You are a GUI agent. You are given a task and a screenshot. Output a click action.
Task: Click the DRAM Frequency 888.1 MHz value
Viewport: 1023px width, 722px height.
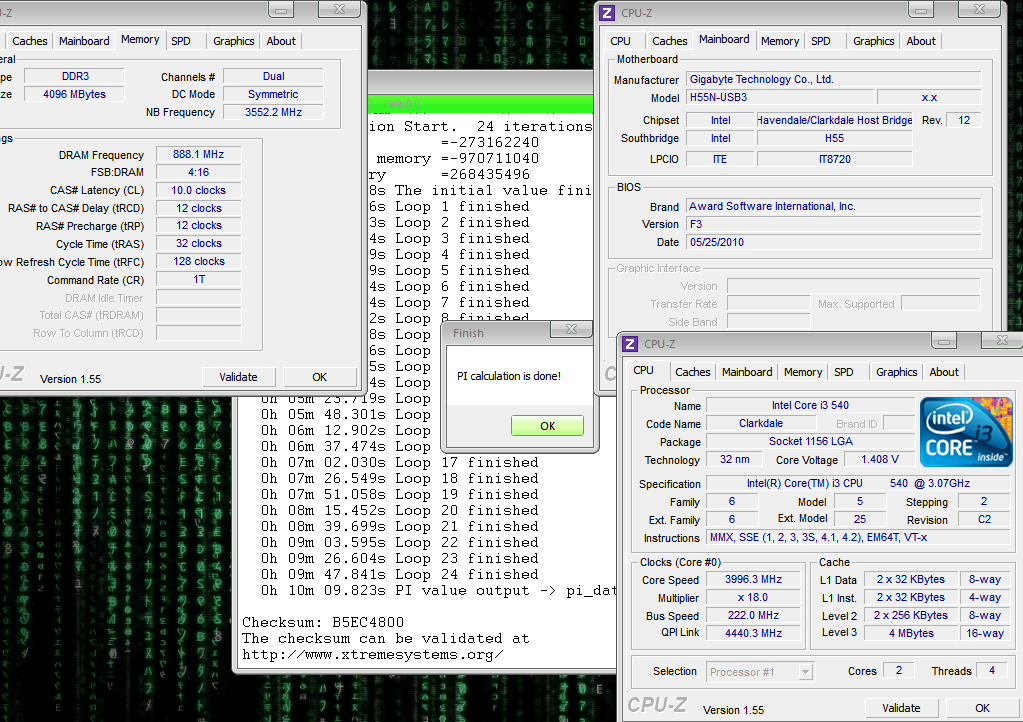tap(198, 155)
